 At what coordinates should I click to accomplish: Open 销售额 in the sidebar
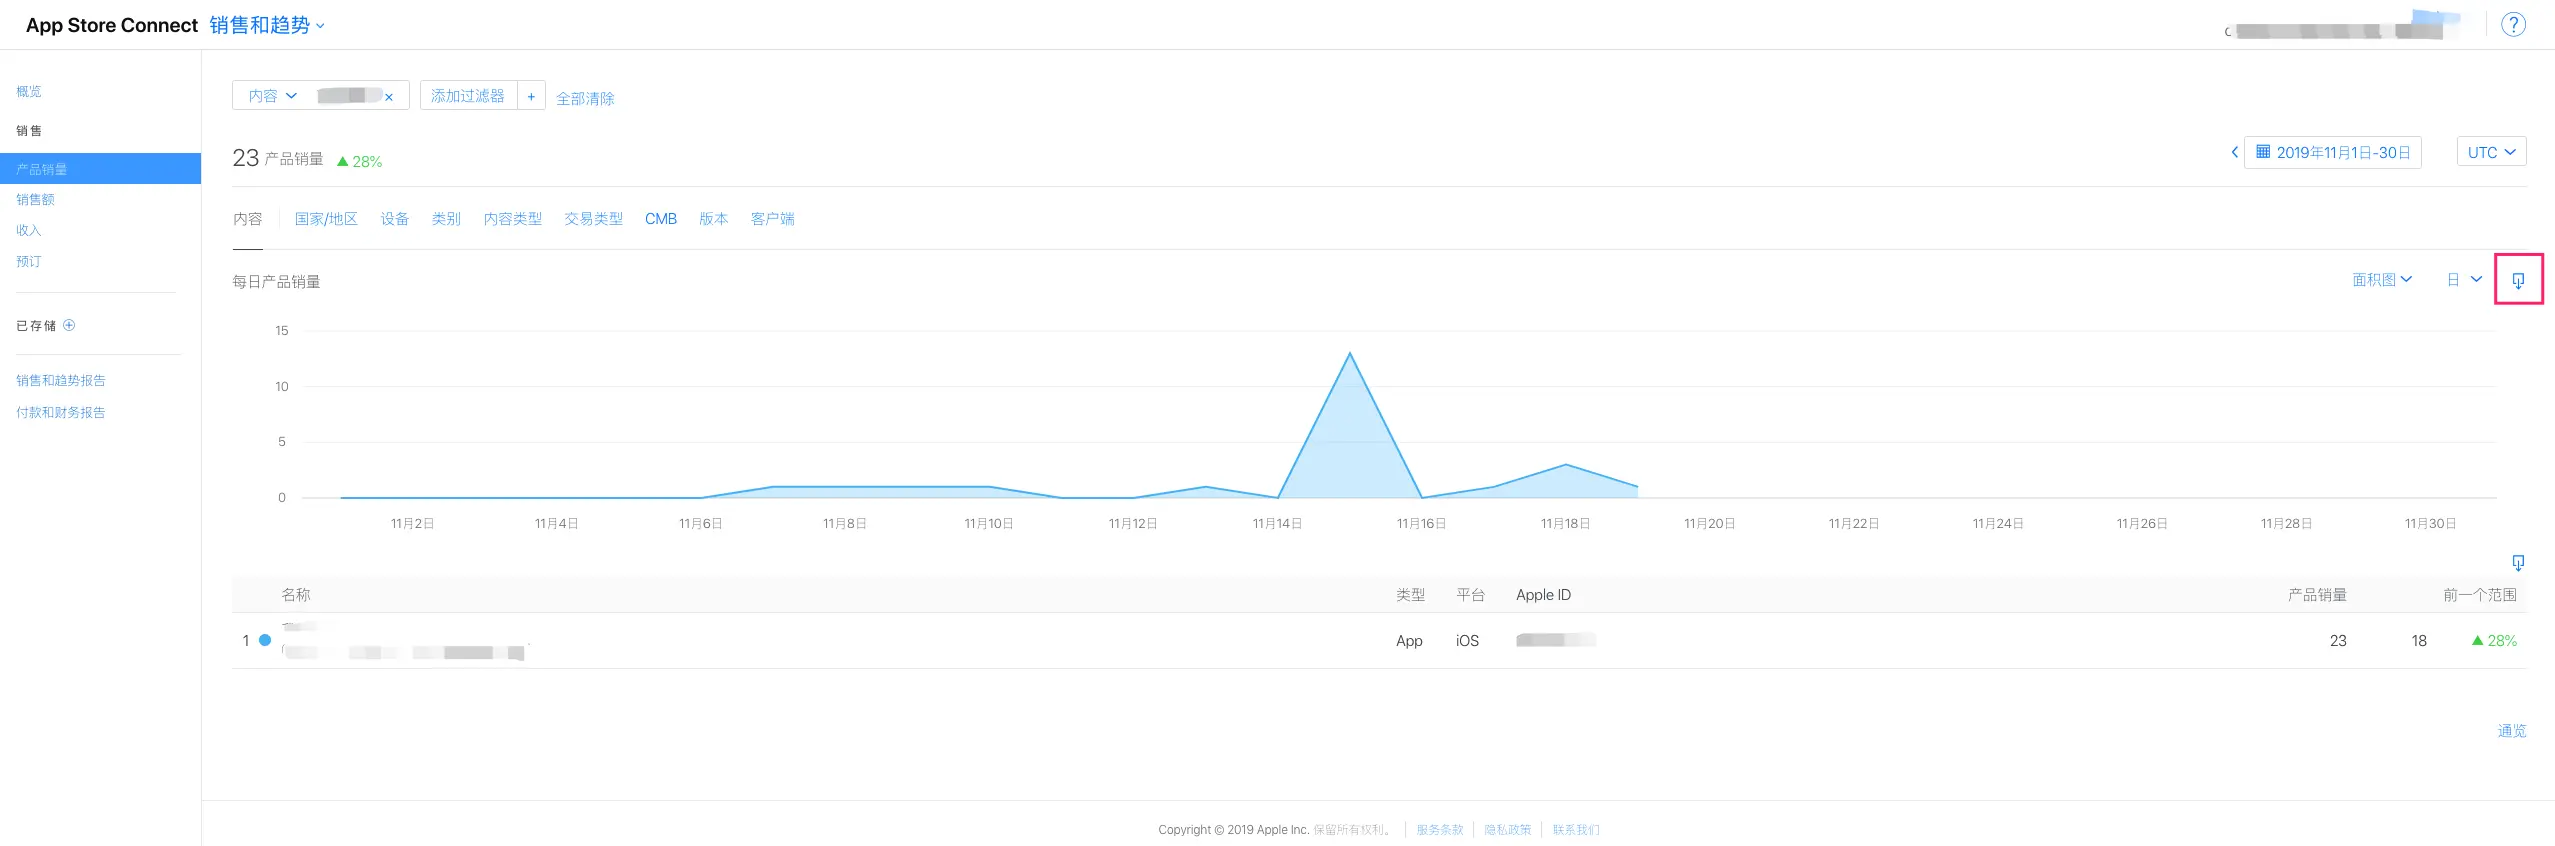(36, 200)
